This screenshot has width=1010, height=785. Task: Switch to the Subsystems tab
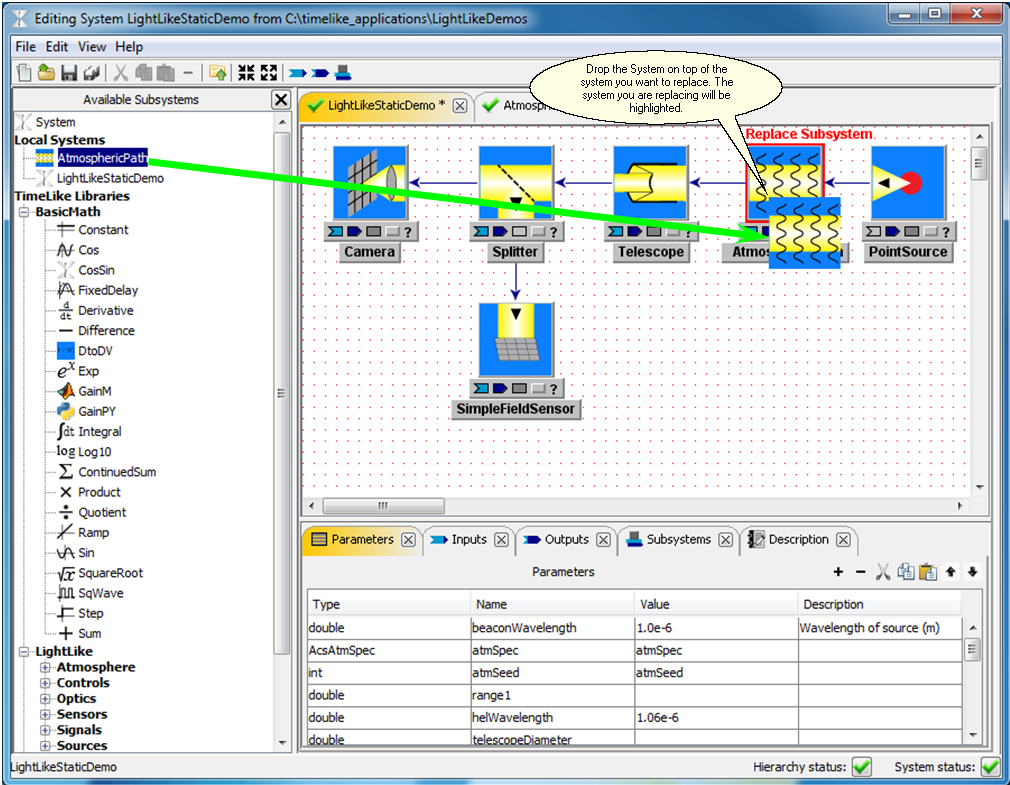678,540
